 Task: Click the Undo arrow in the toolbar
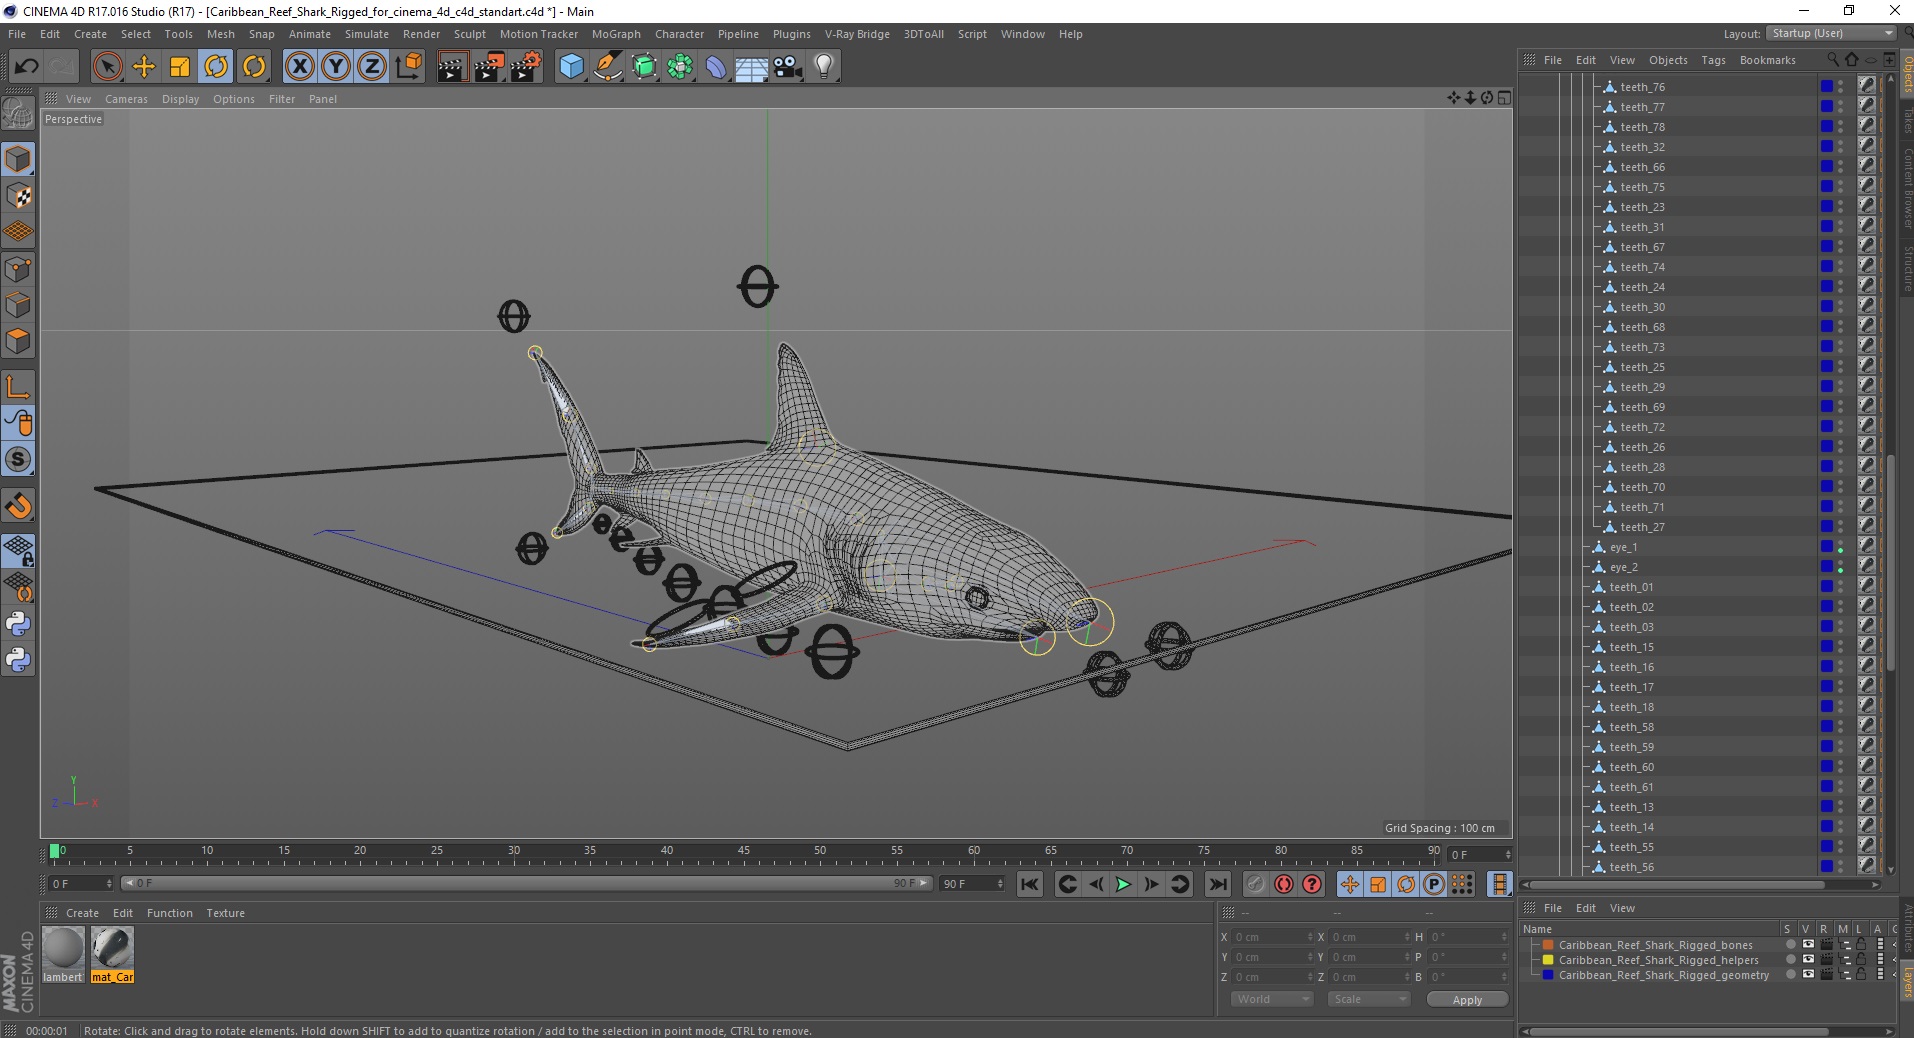(27, 66)
